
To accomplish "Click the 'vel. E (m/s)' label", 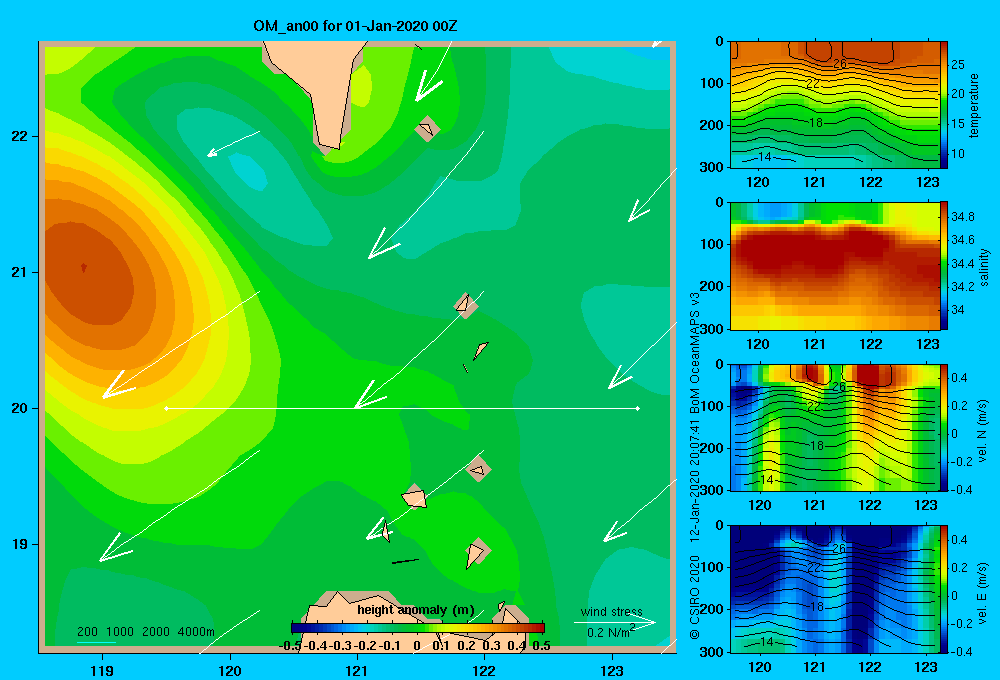I will [x=983, y=593].
